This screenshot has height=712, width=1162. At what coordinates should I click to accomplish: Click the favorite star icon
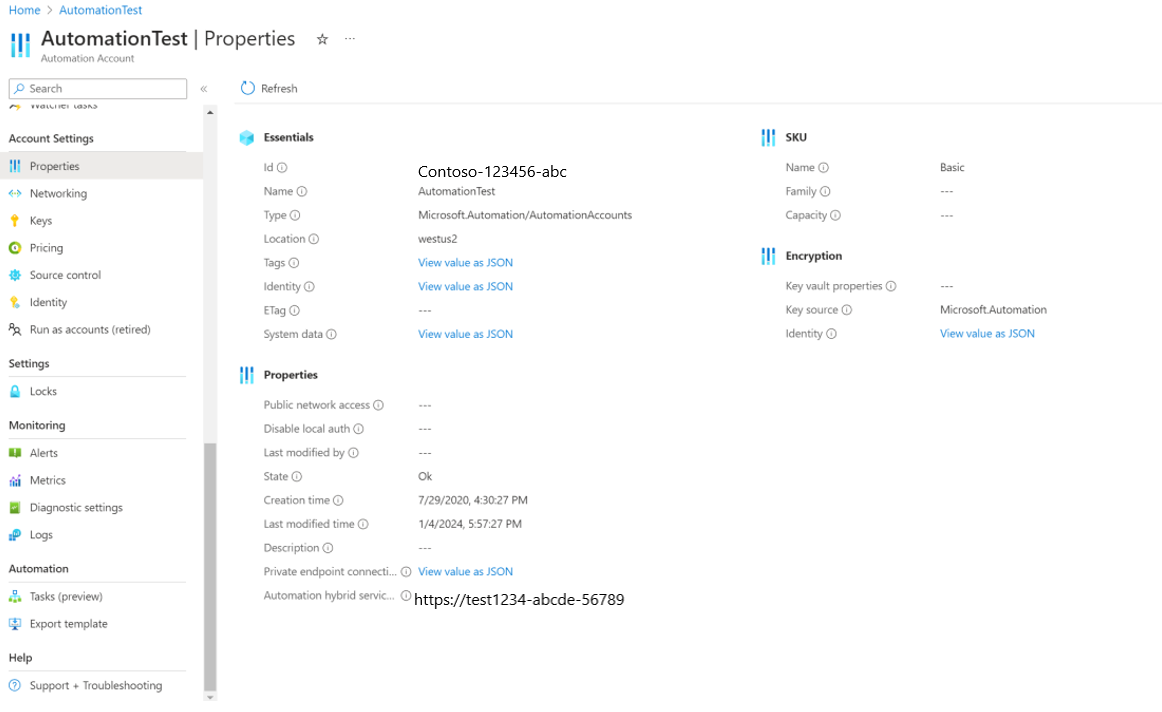click(322, 39)
